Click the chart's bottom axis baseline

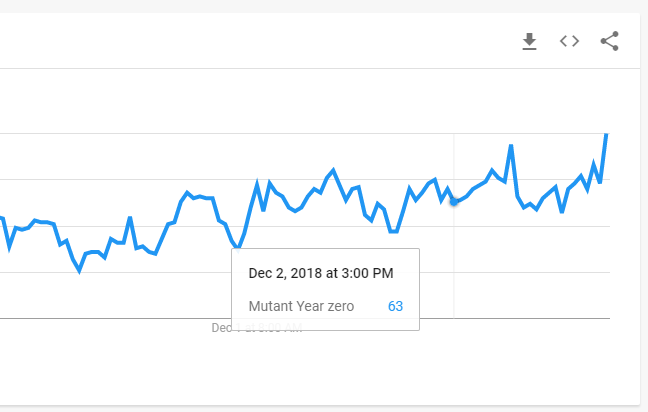pos(305,318)
